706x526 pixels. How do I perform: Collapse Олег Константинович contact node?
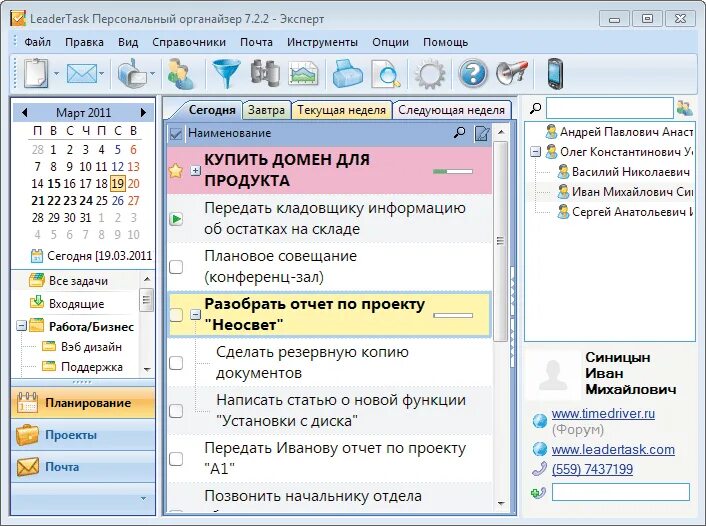tap(535, 152)
